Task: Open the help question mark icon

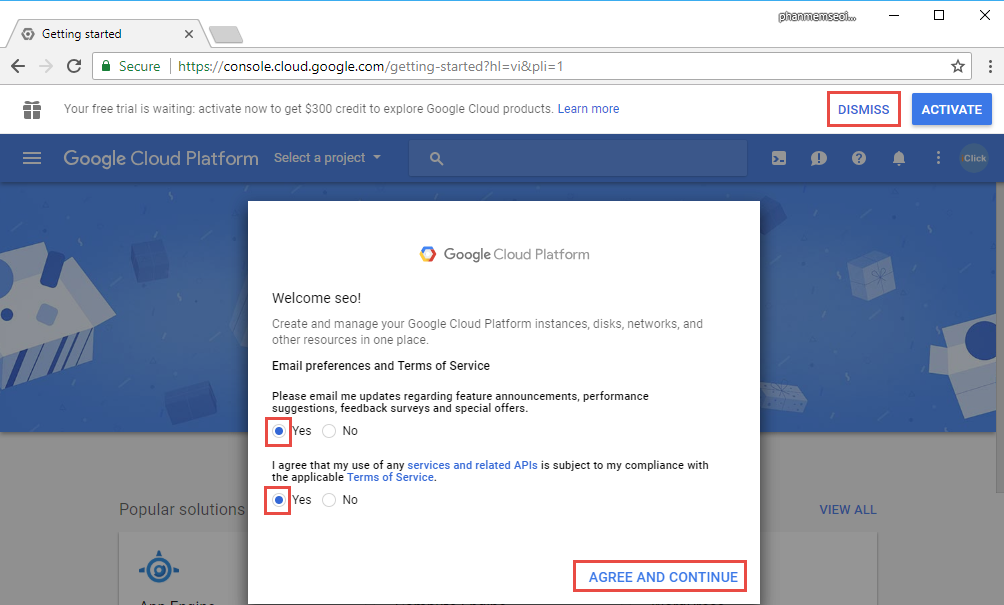Action: coord(859,158)
